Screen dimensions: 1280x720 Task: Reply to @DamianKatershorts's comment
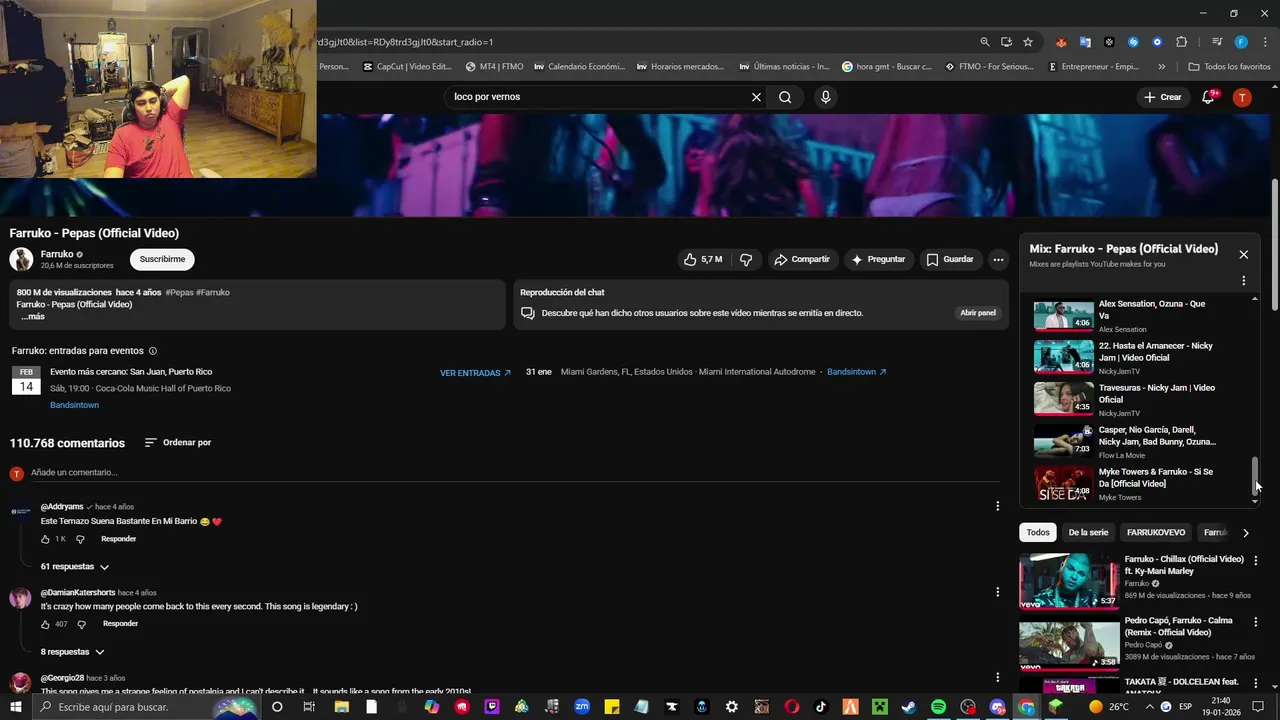click(120, 624)
